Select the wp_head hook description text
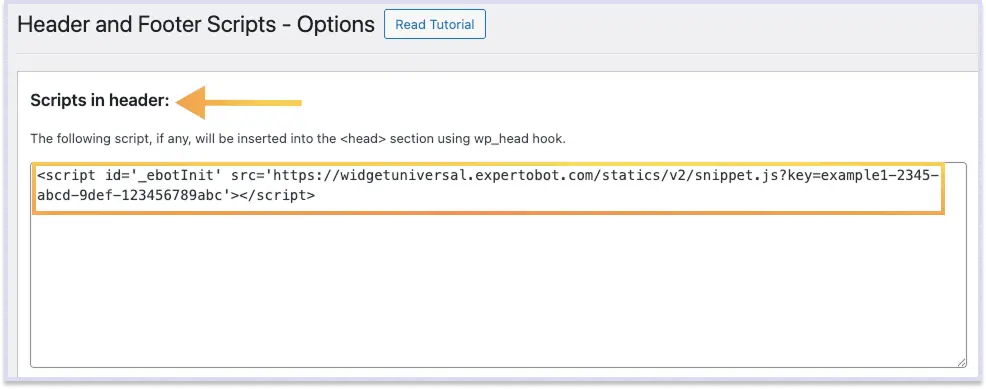The image size is (986, 389). tap(298, 138)
